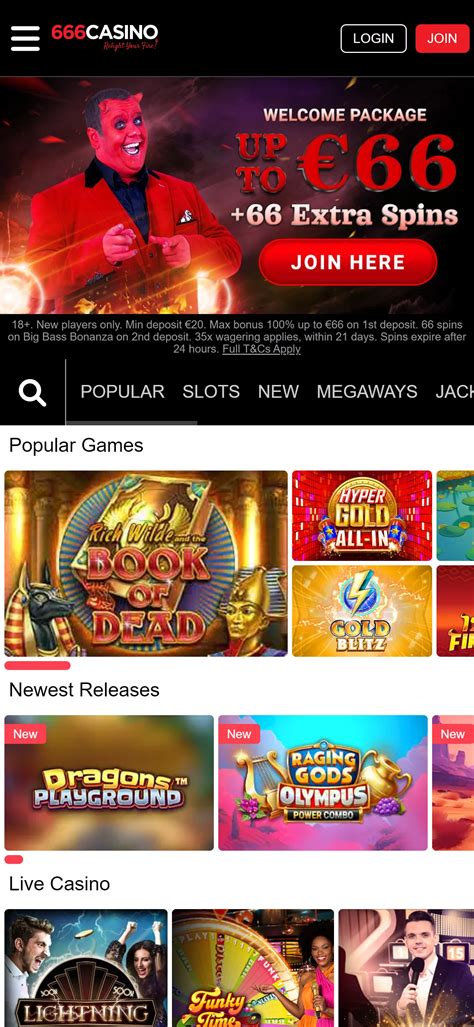Screen dimensions: 474x1027
Task: Tap the red JOIN button
Action: click(442, 39)
